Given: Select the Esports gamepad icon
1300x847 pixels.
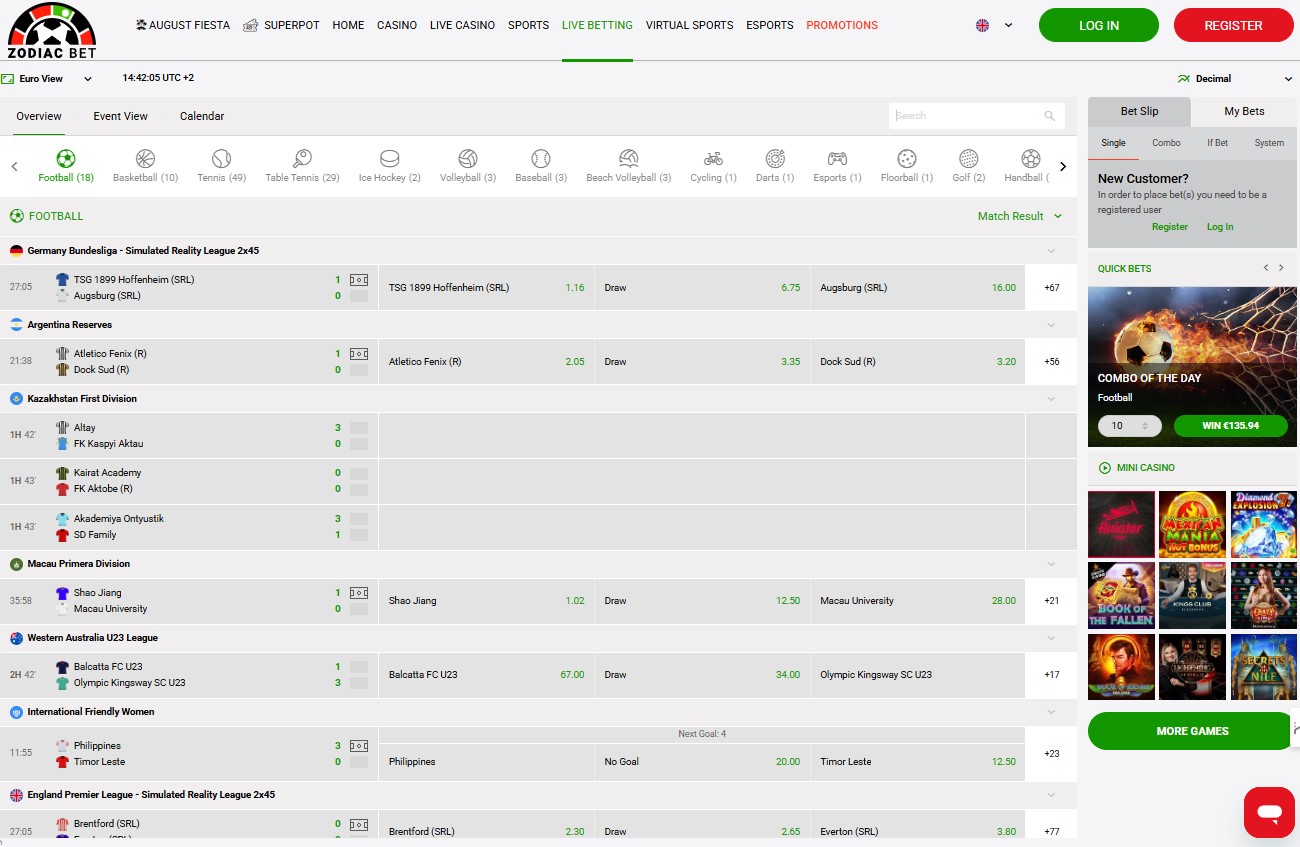Looking at the screenshot, I should coord(837,159).
